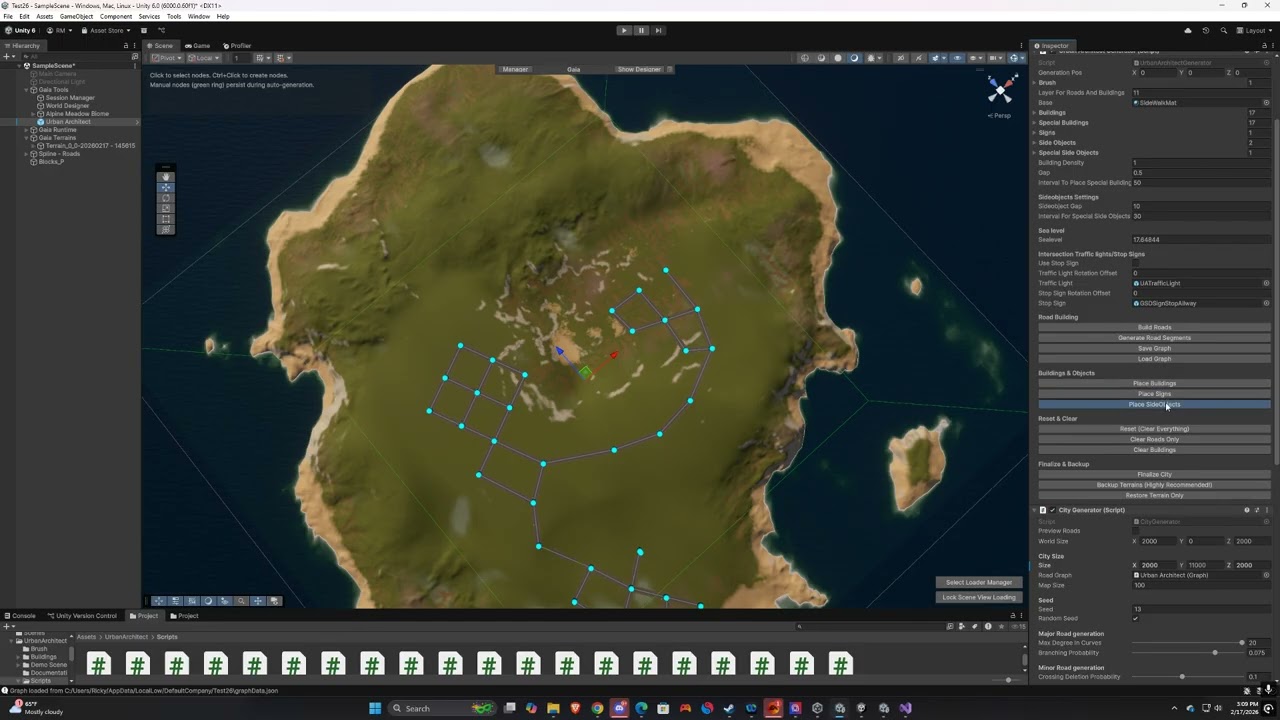Click the Traffic Light object picker circle
Image resolution: width=1280 pixels, height=720 pixels.
coord(1266,283)
